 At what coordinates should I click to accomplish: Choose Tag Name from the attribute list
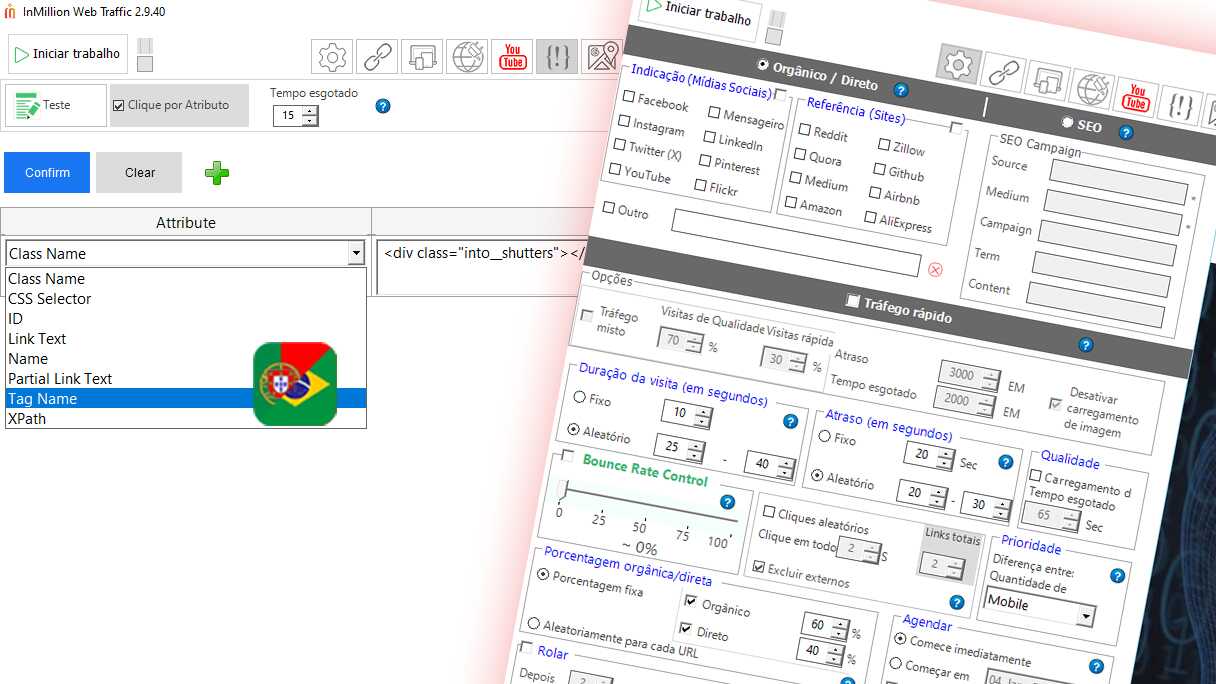(43, 399)
